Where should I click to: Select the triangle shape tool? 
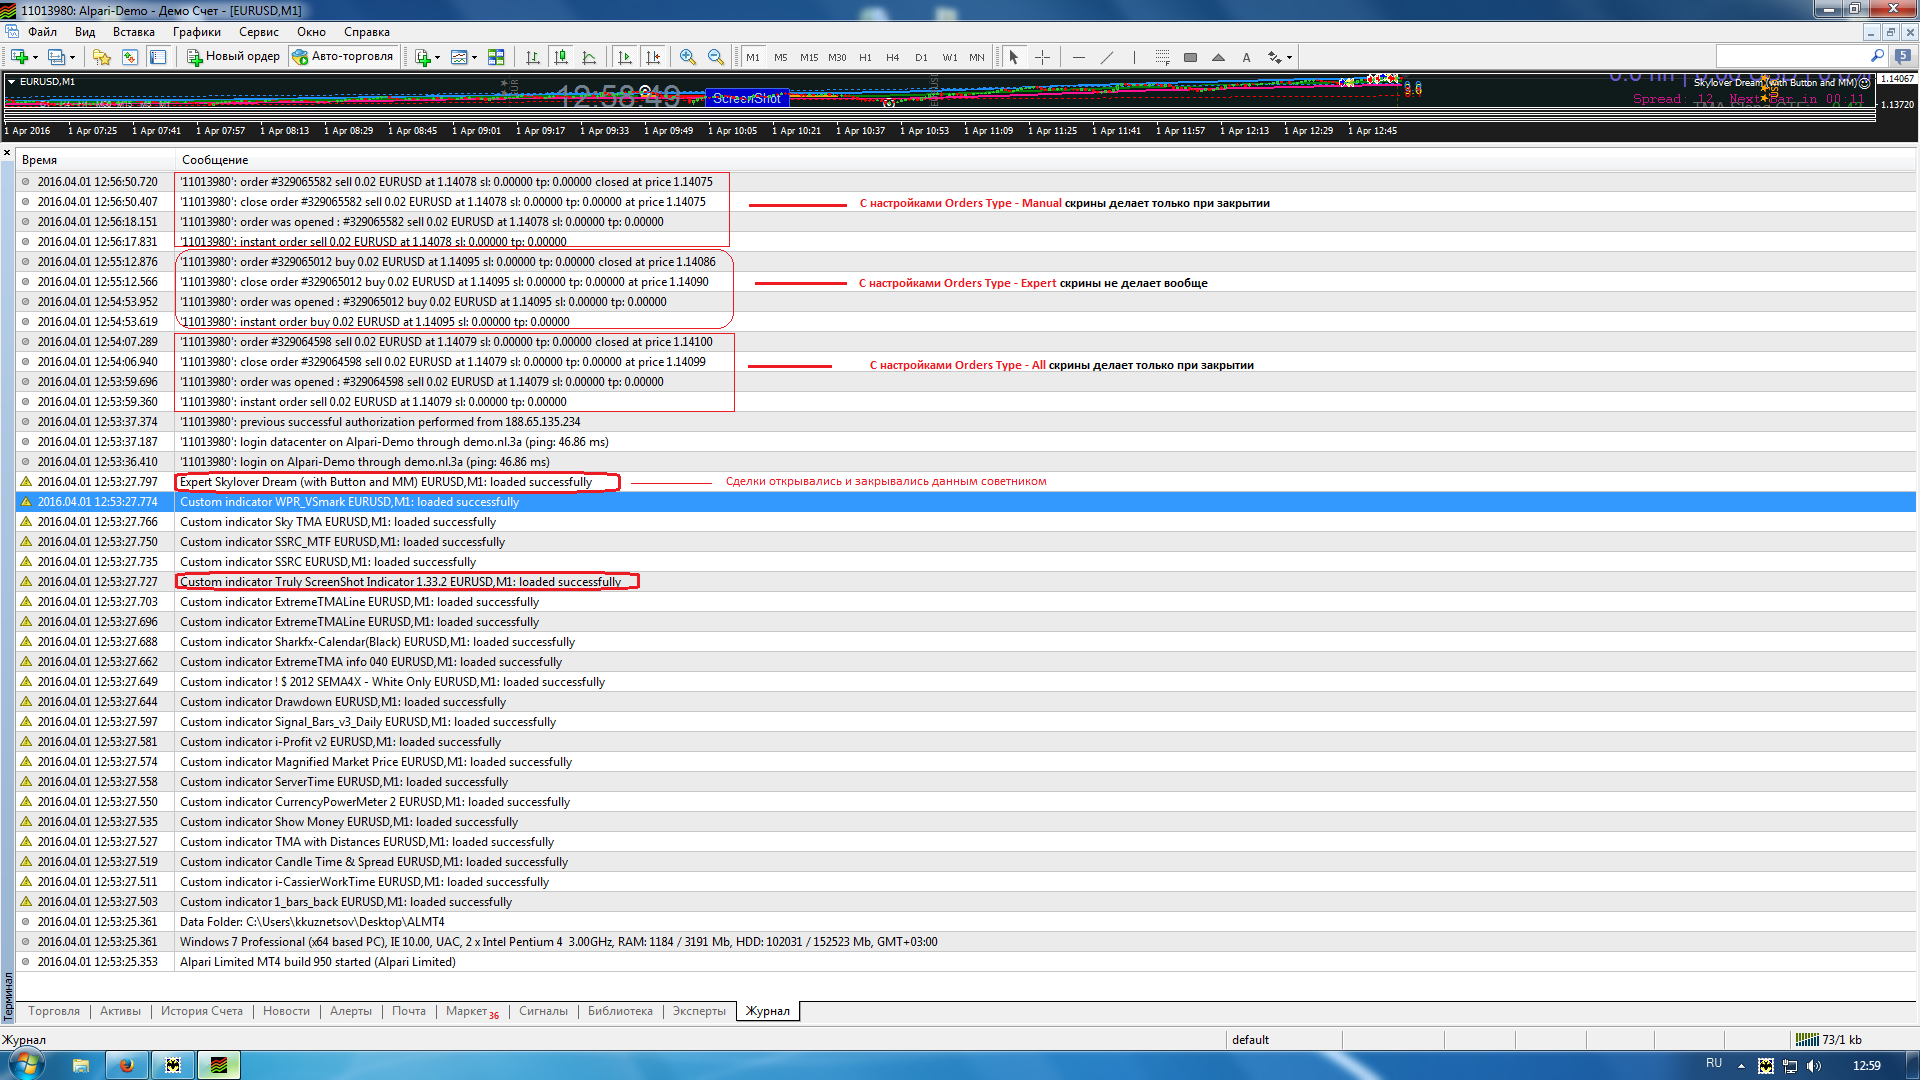1218,57
